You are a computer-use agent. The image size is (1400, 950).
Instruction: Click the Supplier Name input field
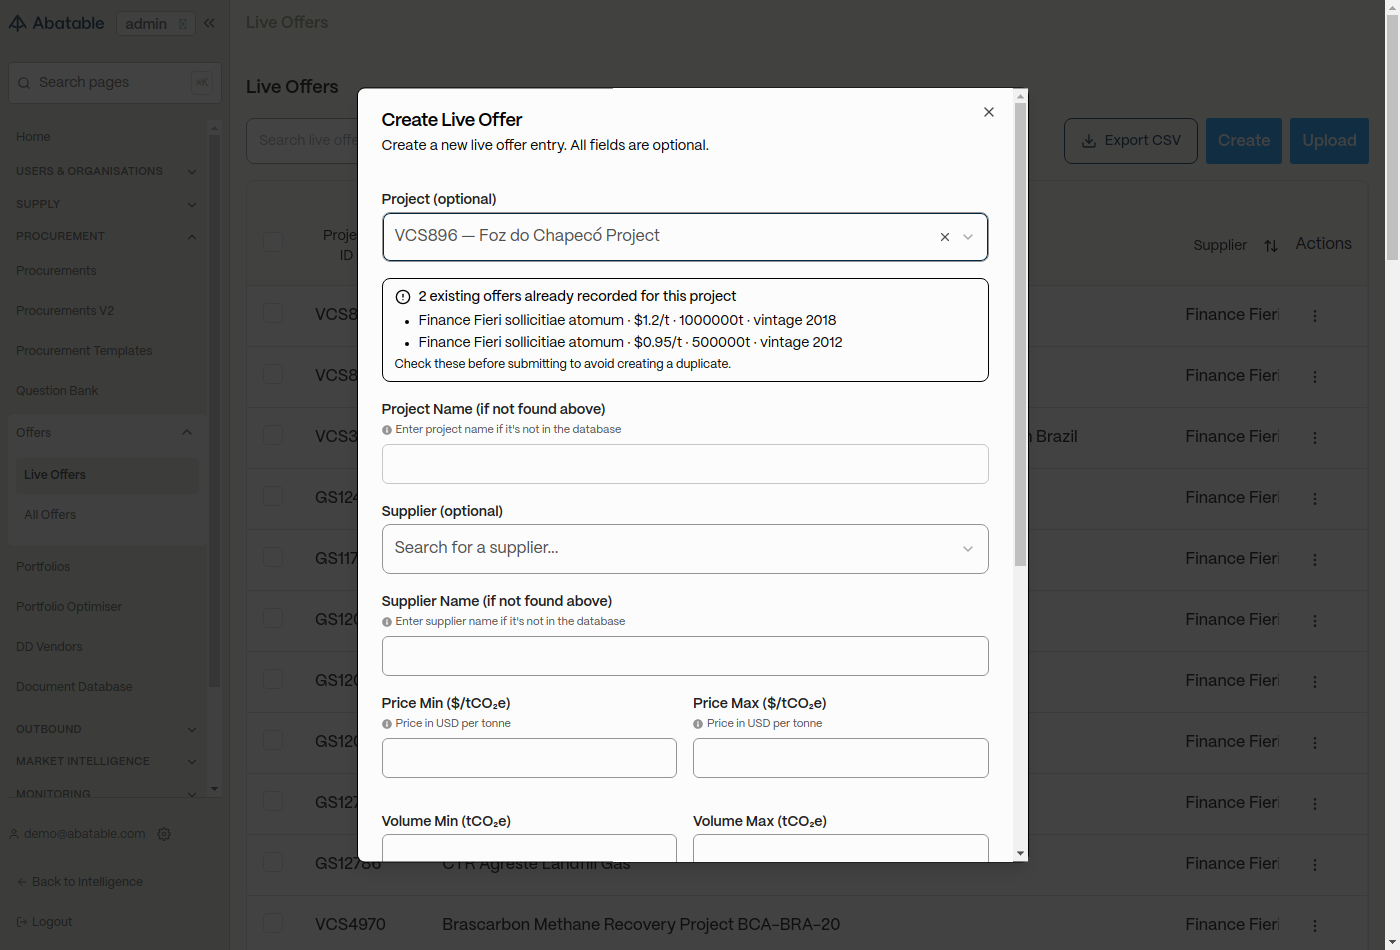[685, 656]
